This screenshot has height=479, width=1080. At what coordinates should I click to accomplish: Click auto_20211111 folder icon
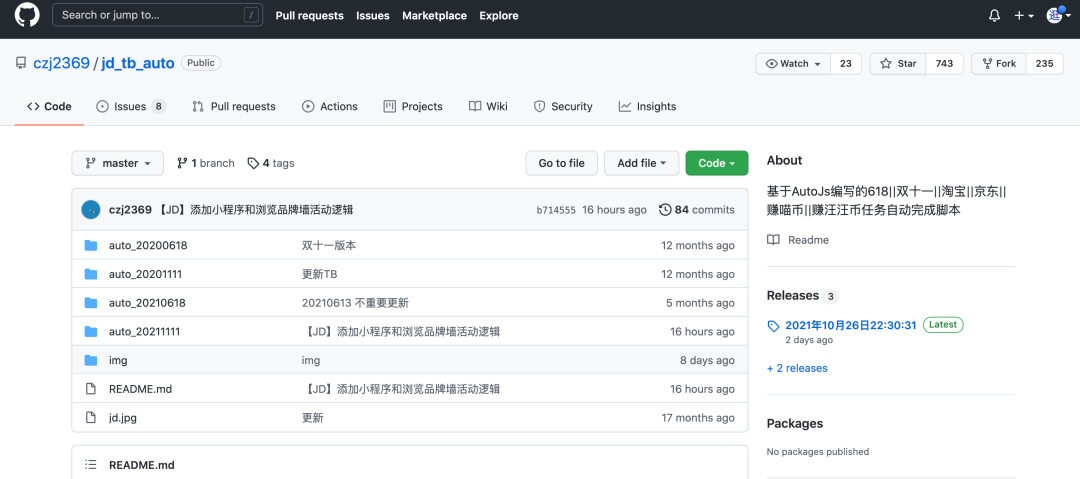pyautogui.click(x=91, y=332)
